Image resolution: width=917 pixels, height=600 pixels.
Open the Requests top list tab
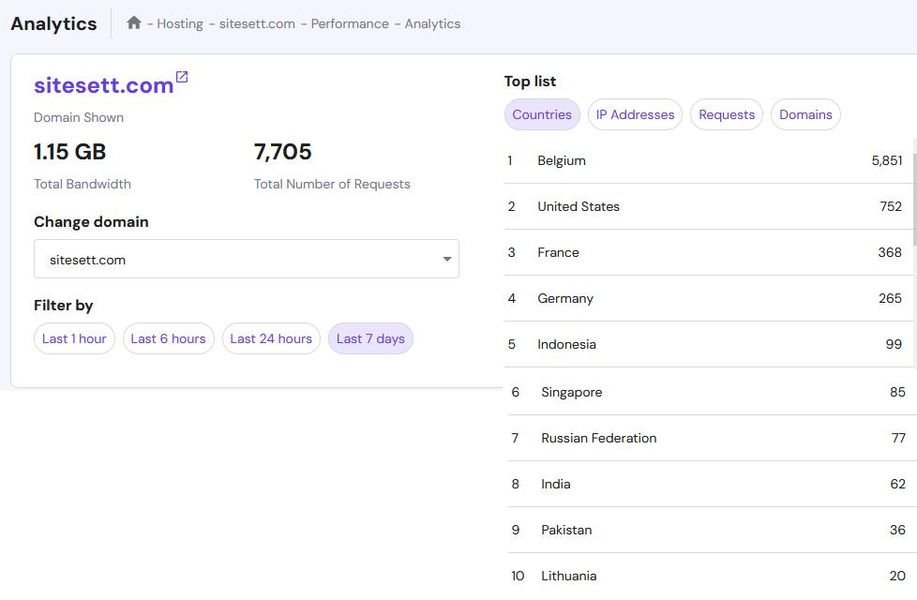click(x=726, y=115)
